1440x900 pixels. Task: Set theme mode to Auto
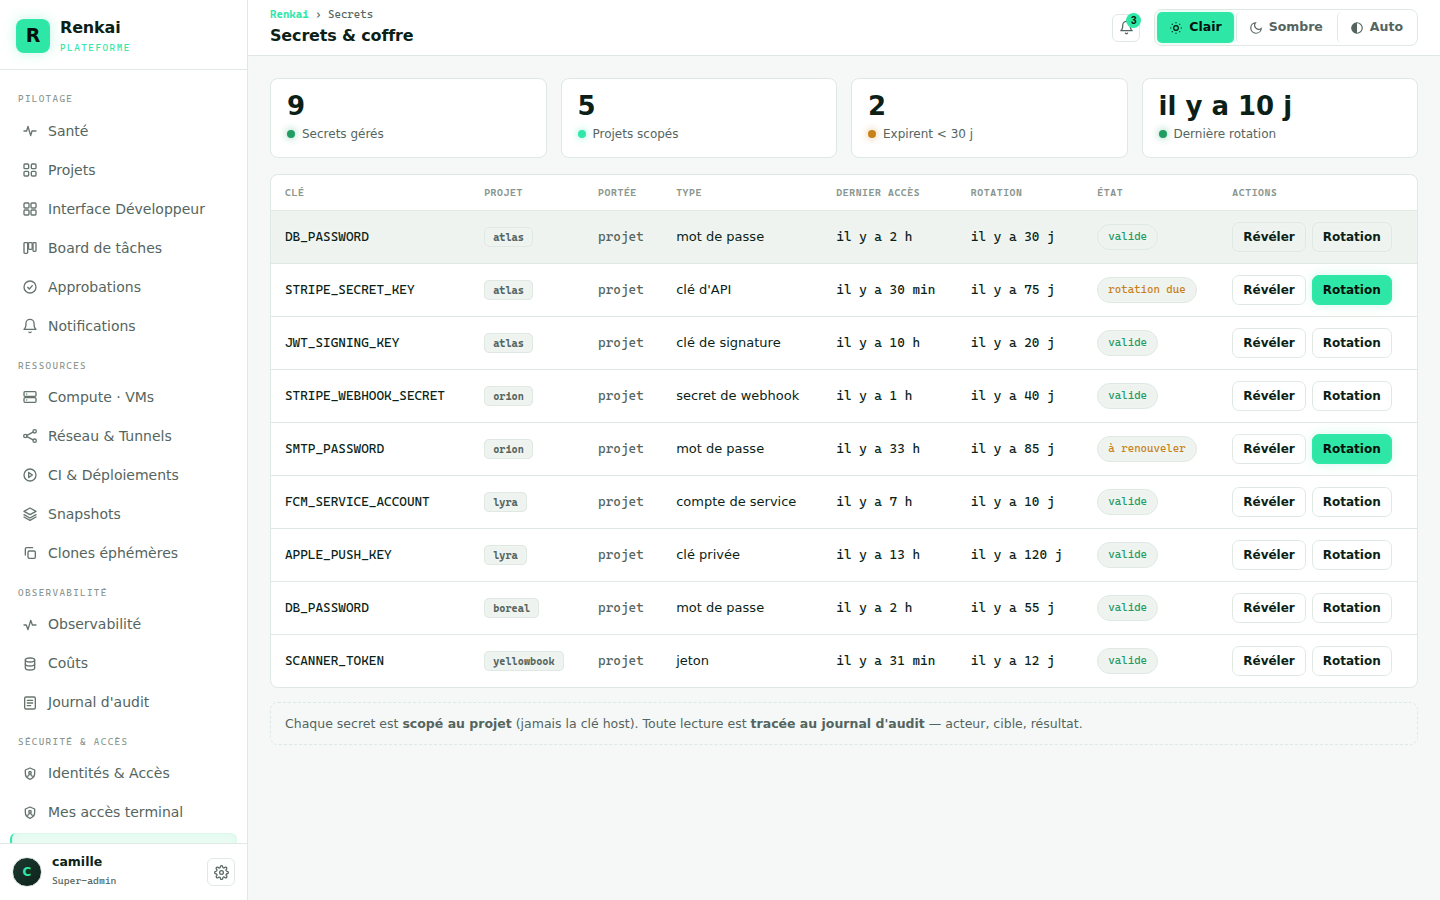1376,27
